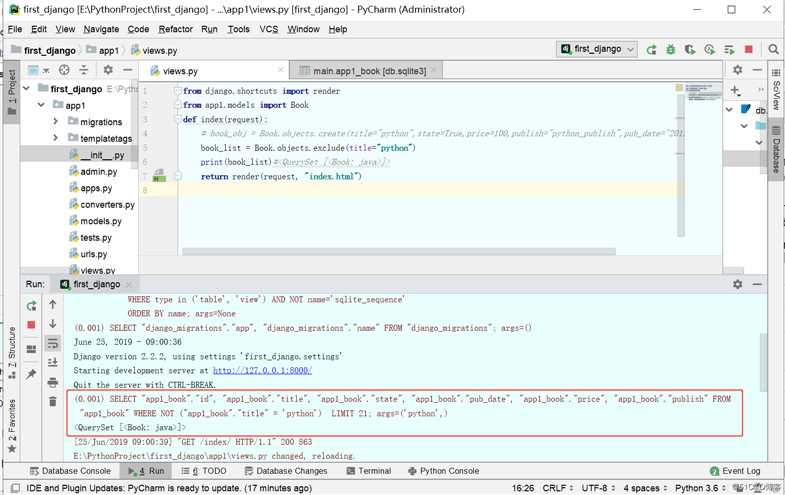Click indent setting 4 spaces
This screenshot has width=785, height=495.
(x=645, y=488)
